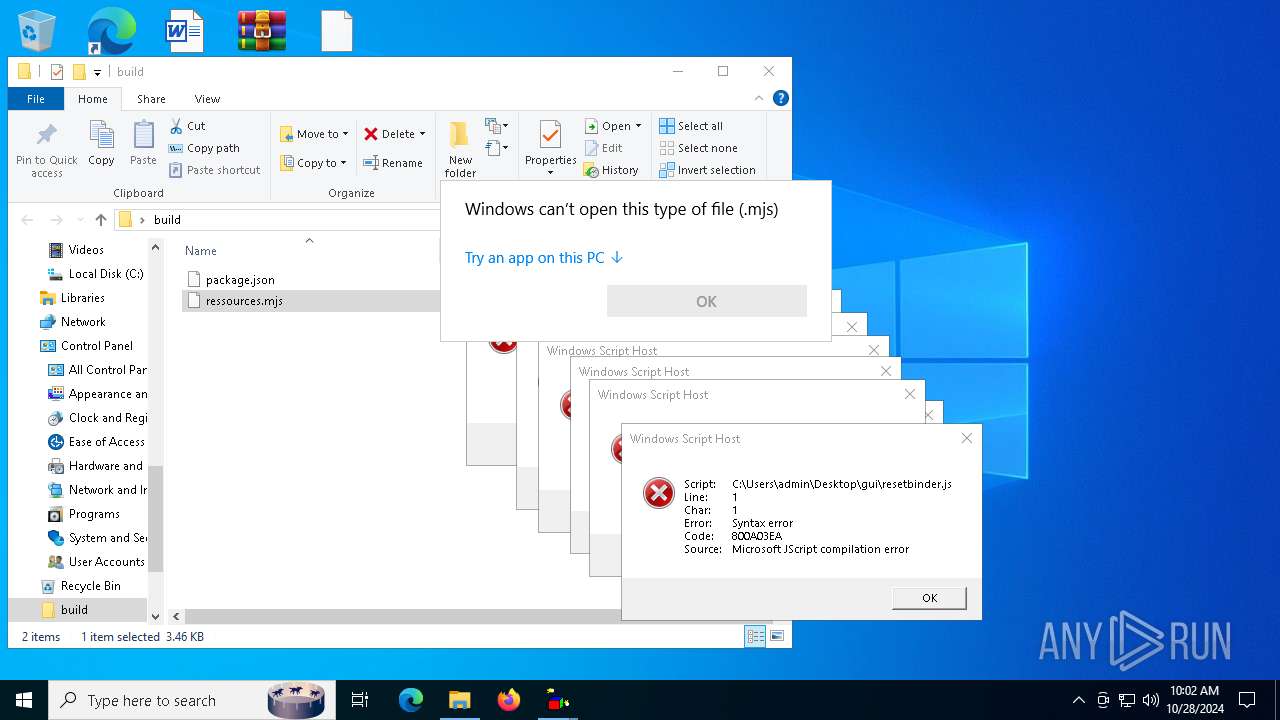Switch to the View ribbon tab

pyautogui.click(x=207, y=99)
